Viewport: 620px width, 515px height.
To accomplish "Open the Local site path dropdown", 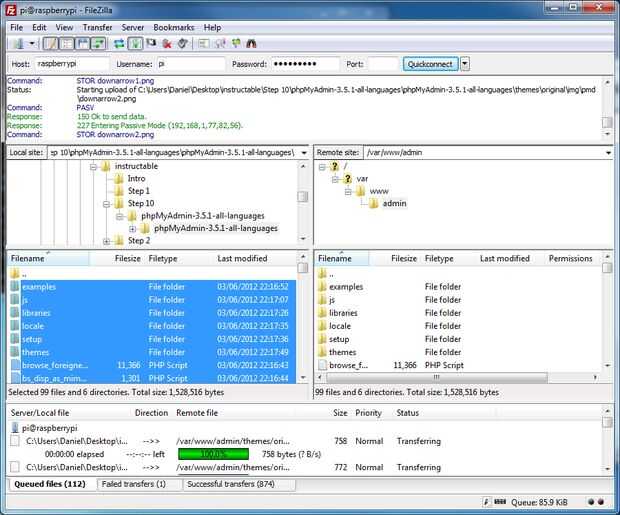I will (x=304, y=153).
